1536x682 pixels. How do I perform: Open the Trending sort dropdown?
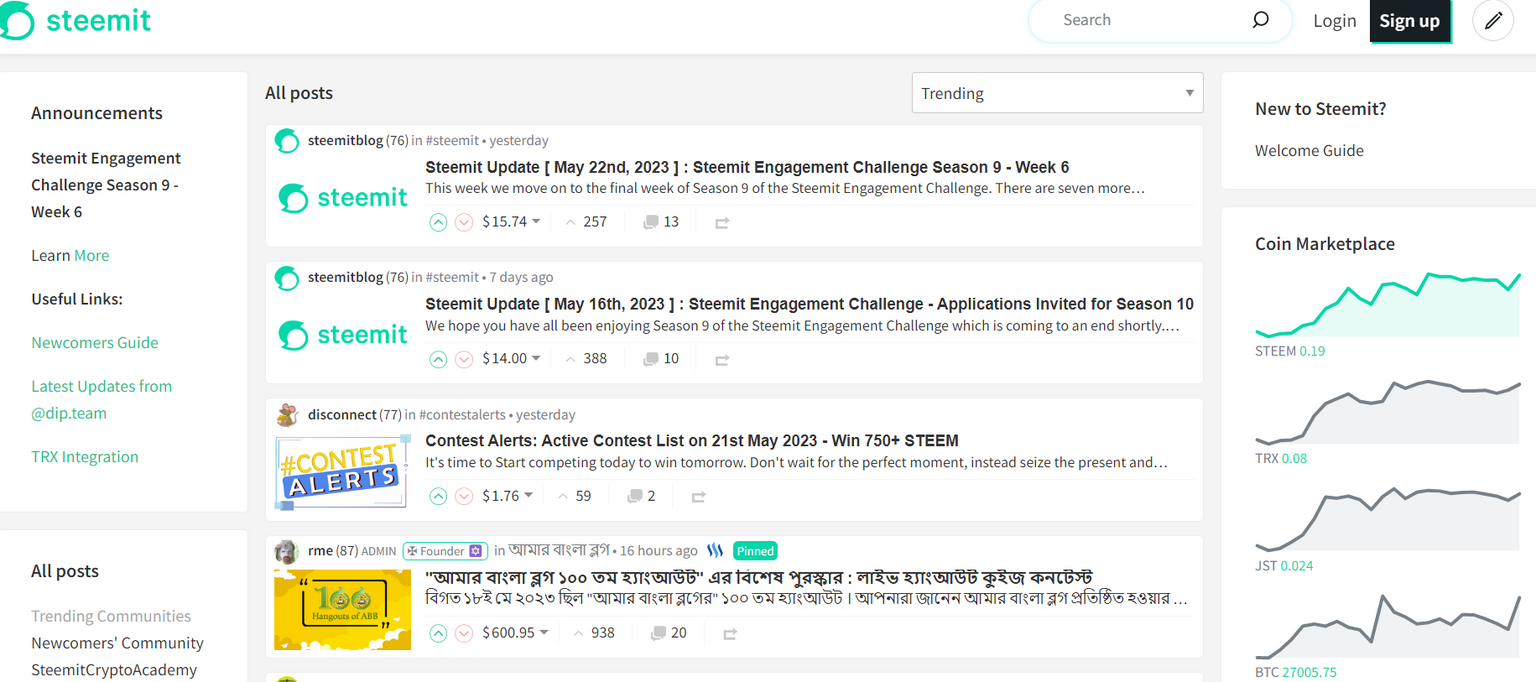click(1057, 93)
